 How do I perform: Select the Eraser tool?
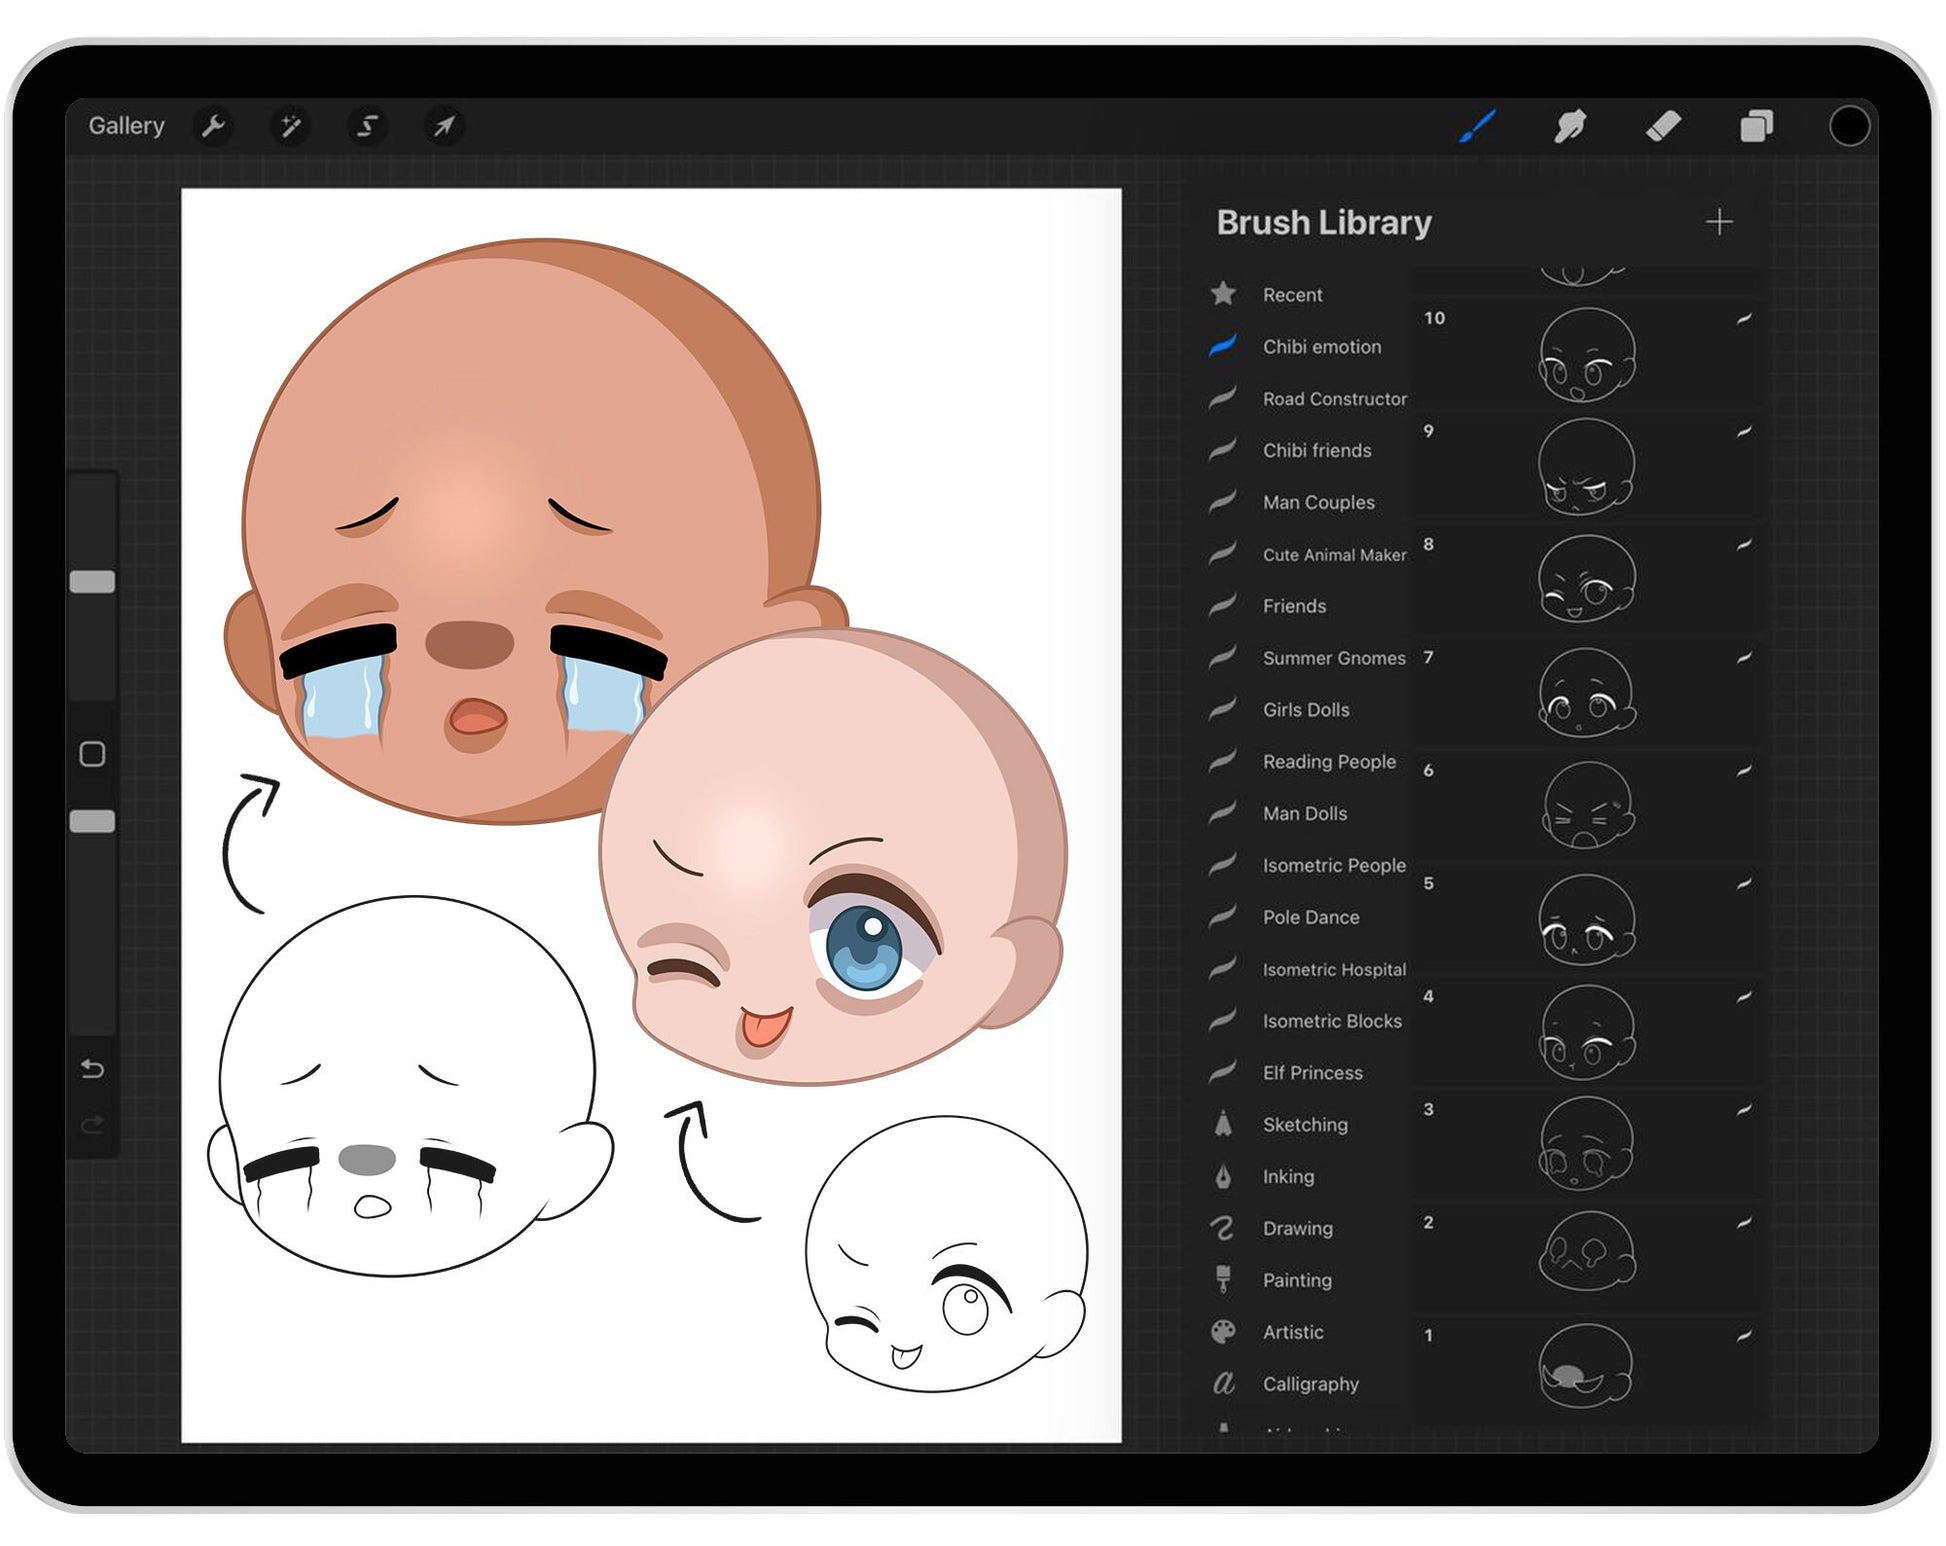pyautogui.click(x=1662, y=124)
